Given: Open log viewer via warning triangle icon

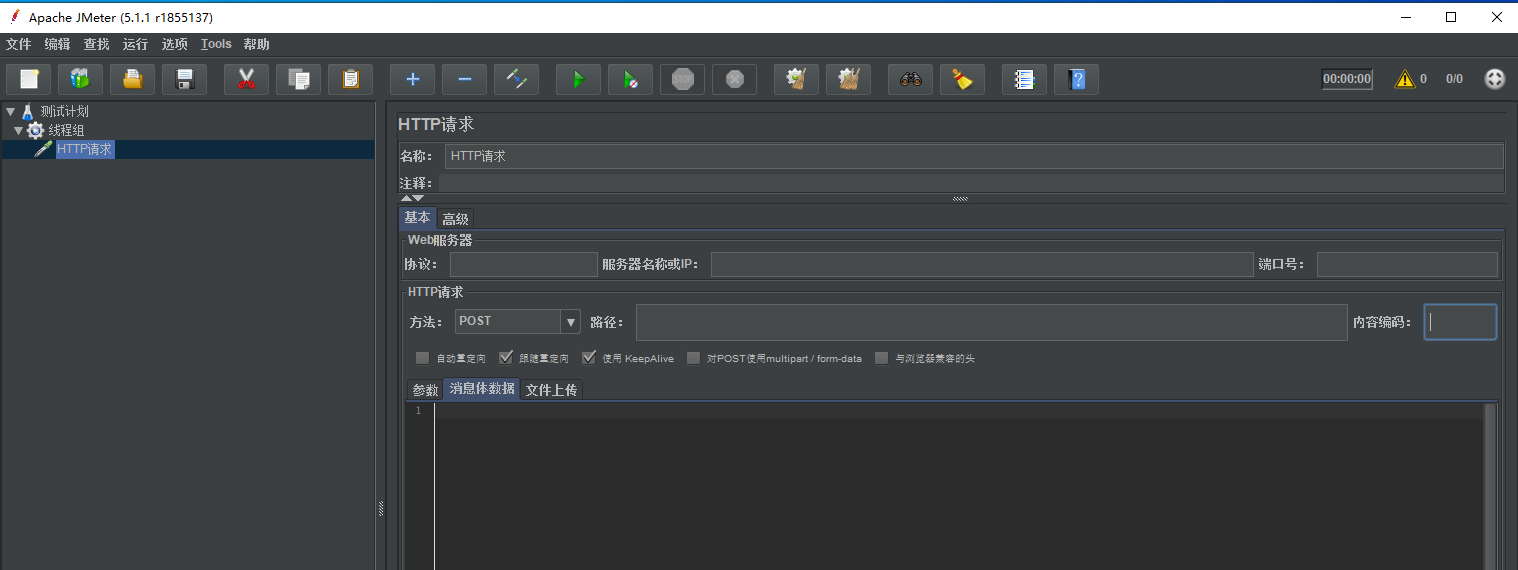Looking at the screenshot, I should tap(1405, 79).
